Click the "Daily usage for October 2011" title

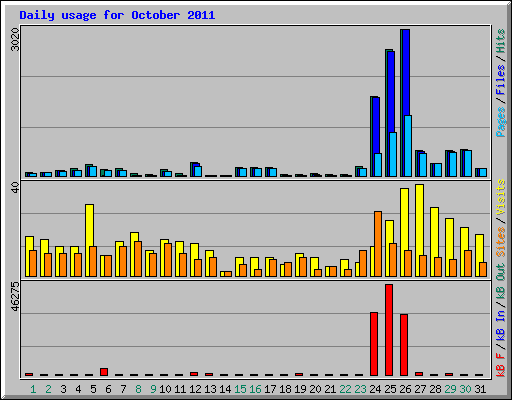(117, 15)
